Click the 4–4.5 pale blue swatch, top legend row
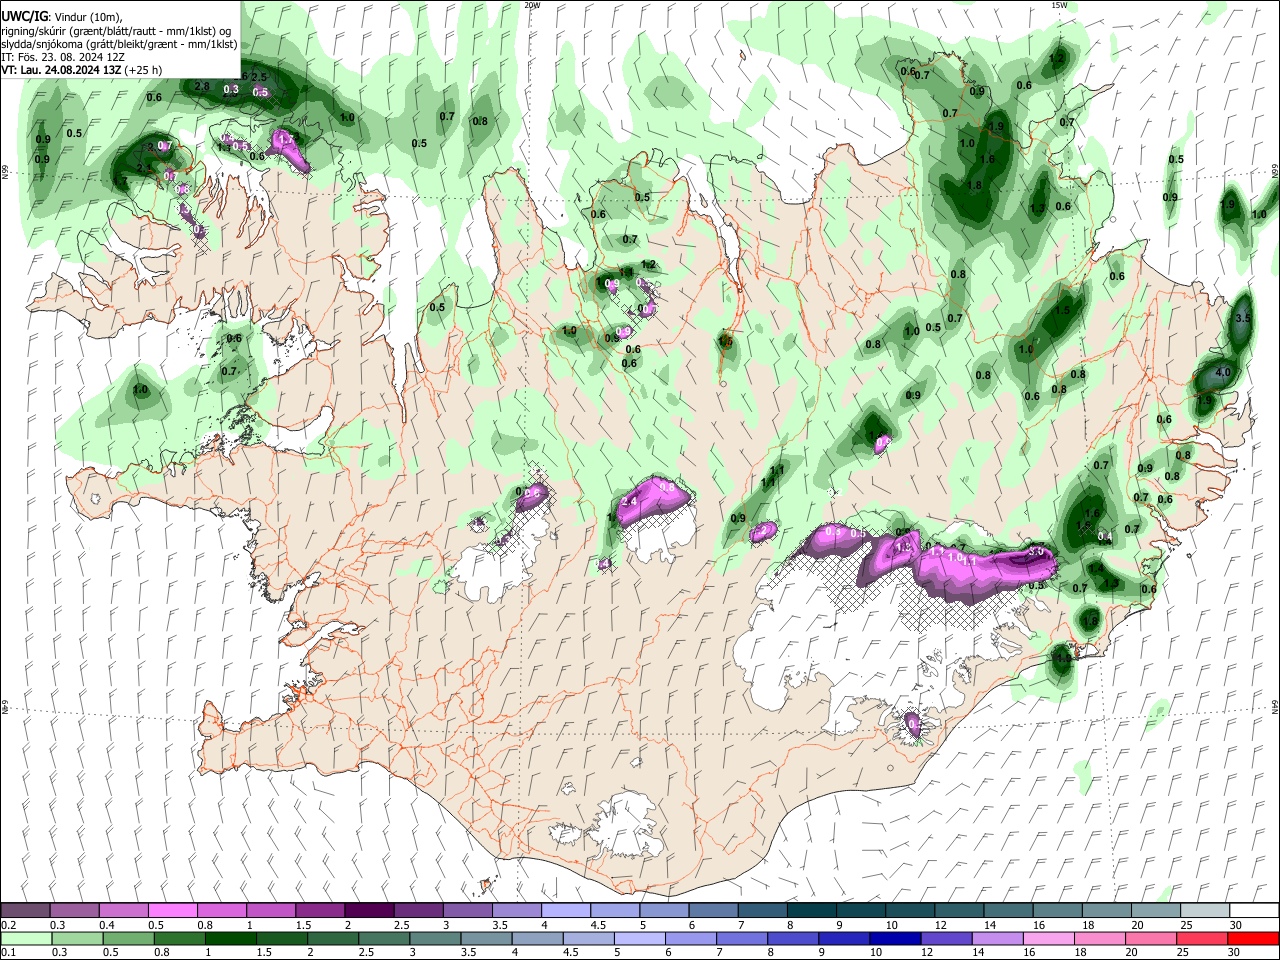Screen dimensions: 1280x960 pyautogui.click(x=565, y=911)
